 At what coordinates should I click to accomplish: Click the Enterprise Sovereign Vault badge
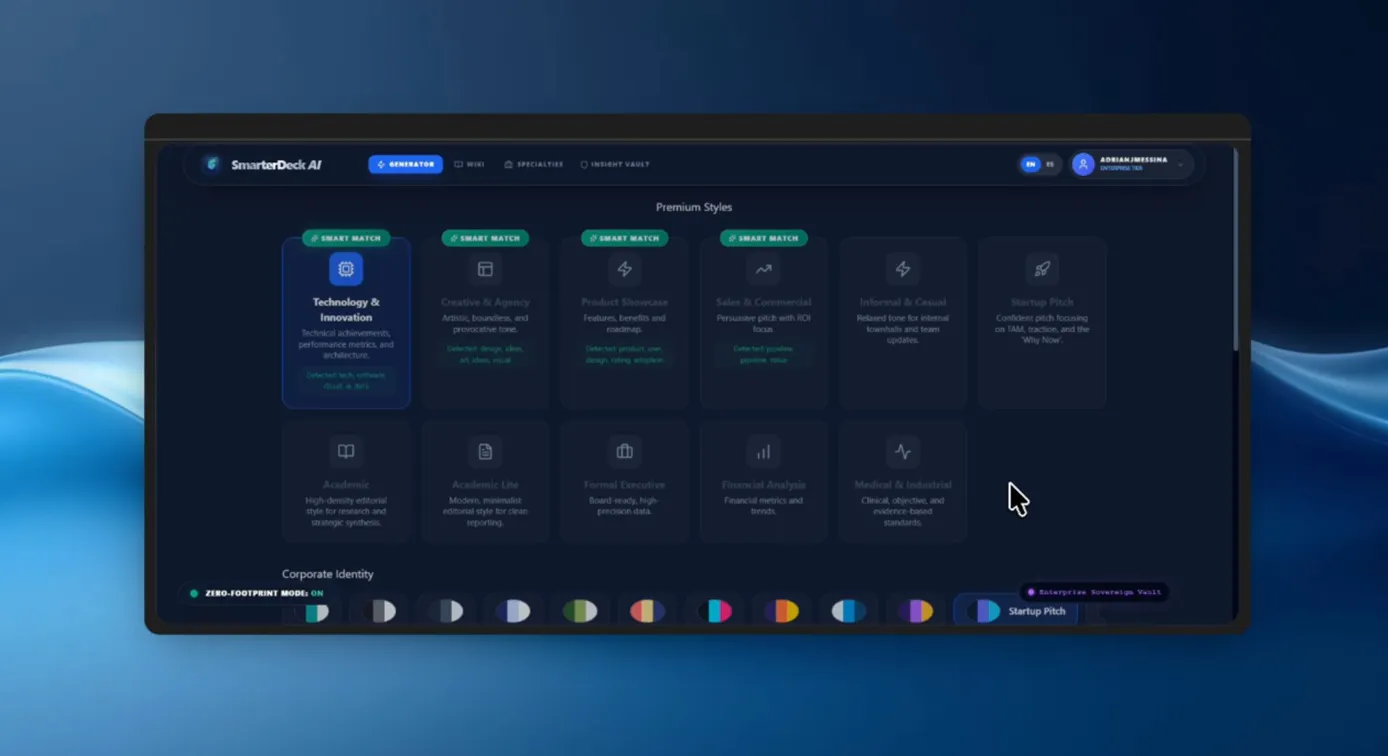[x=1094, y=592]
